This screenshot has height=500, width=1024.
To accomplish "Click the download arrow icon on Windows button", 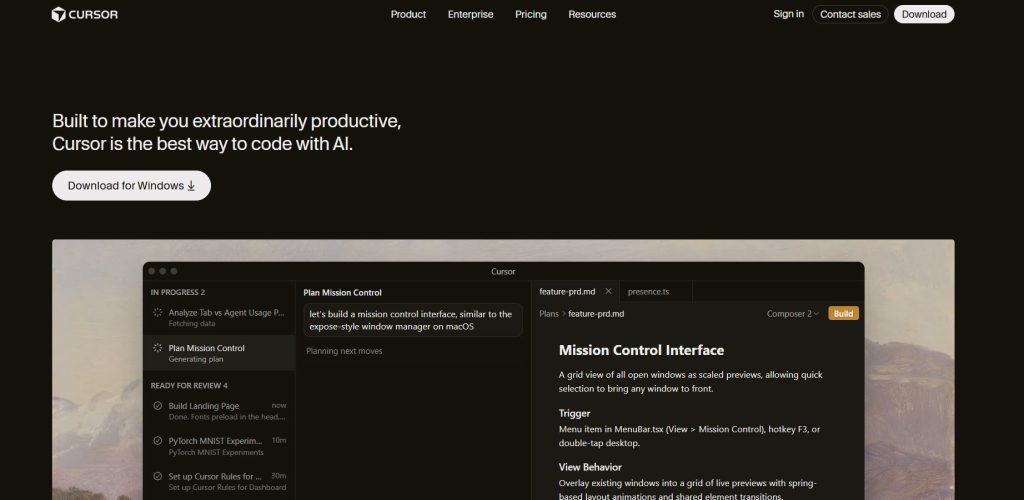I will [191, 186].
